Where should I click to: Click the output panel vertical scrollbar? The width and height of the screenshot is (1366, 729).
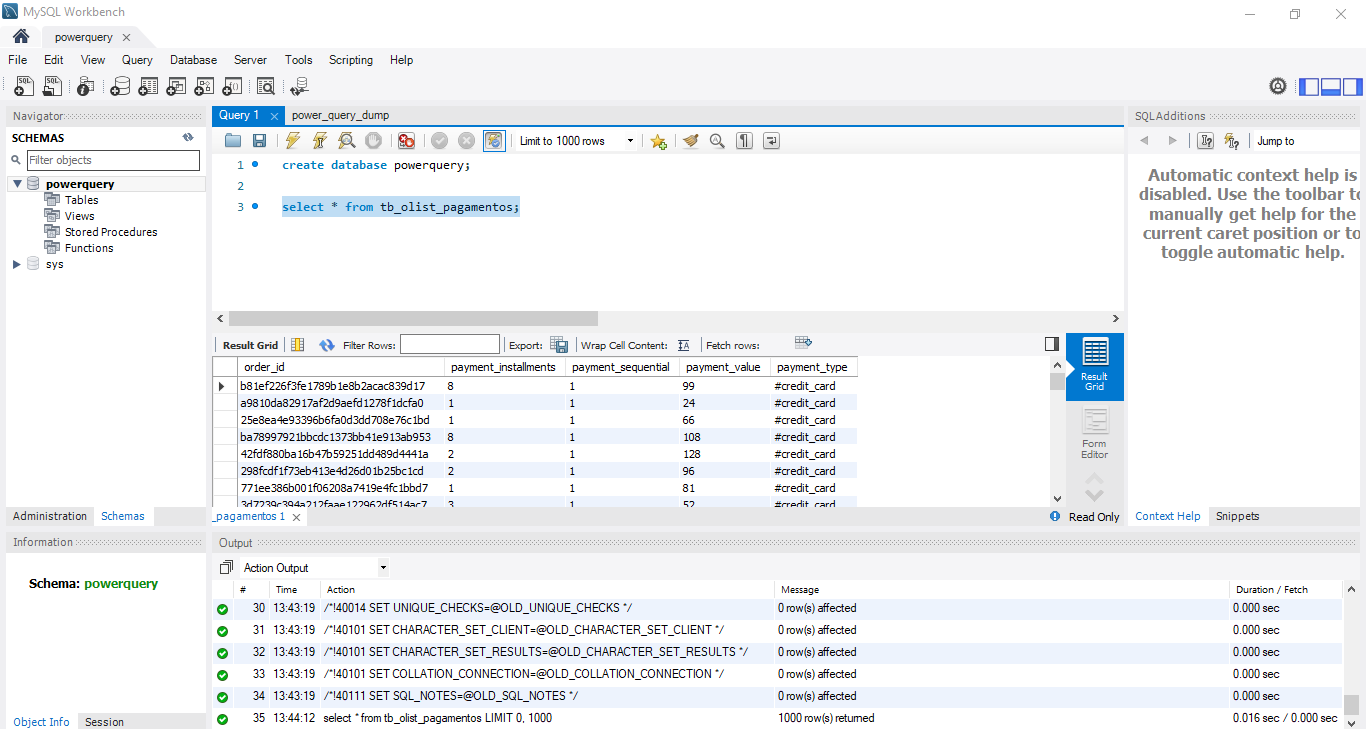[1351, 704]
